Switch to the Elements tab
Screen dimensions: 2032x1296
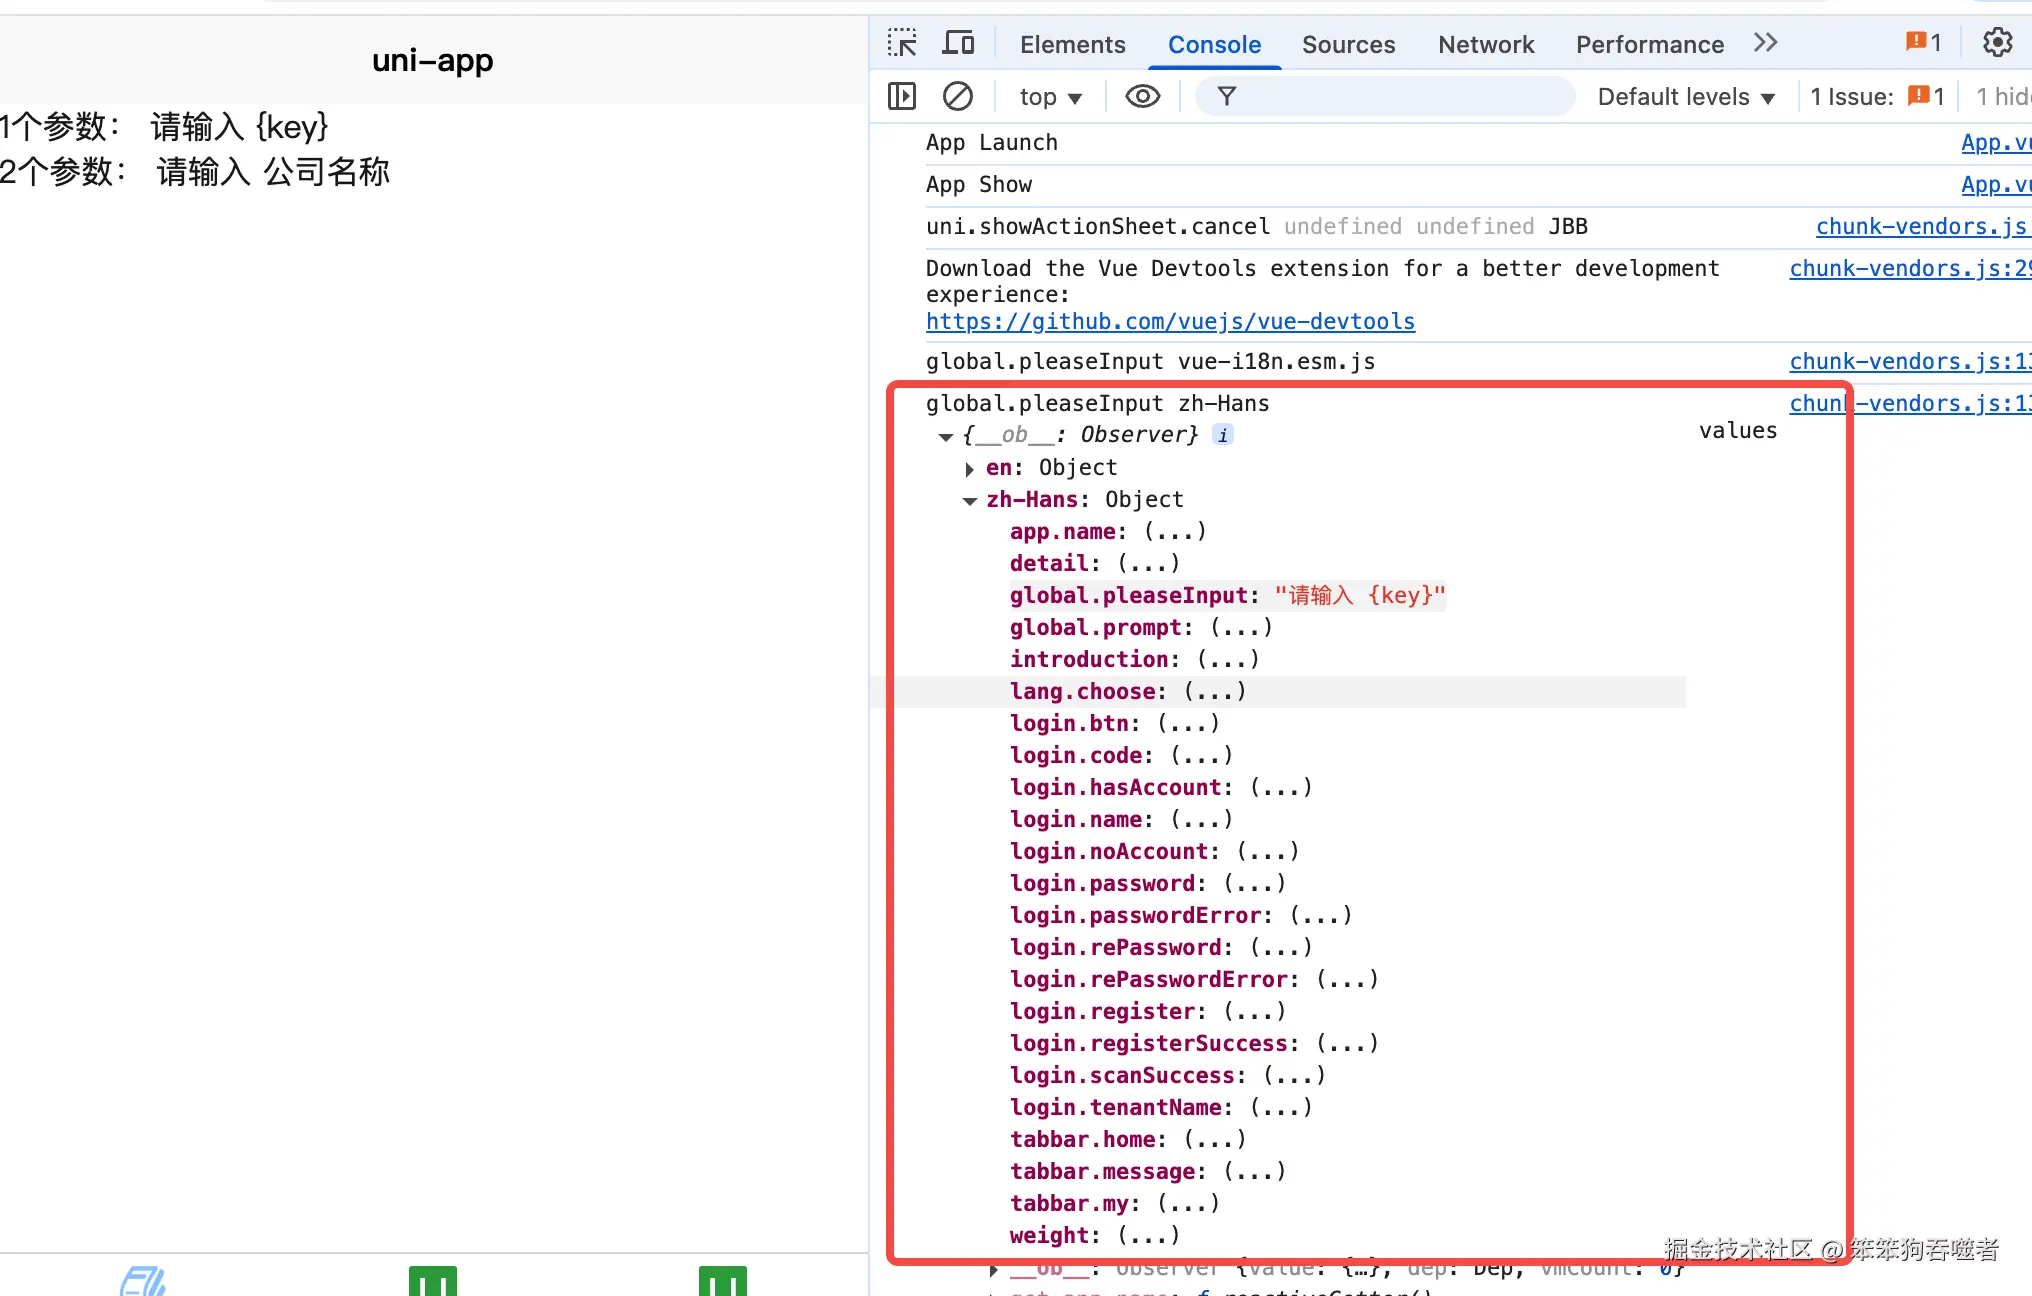click(1072, 45)
